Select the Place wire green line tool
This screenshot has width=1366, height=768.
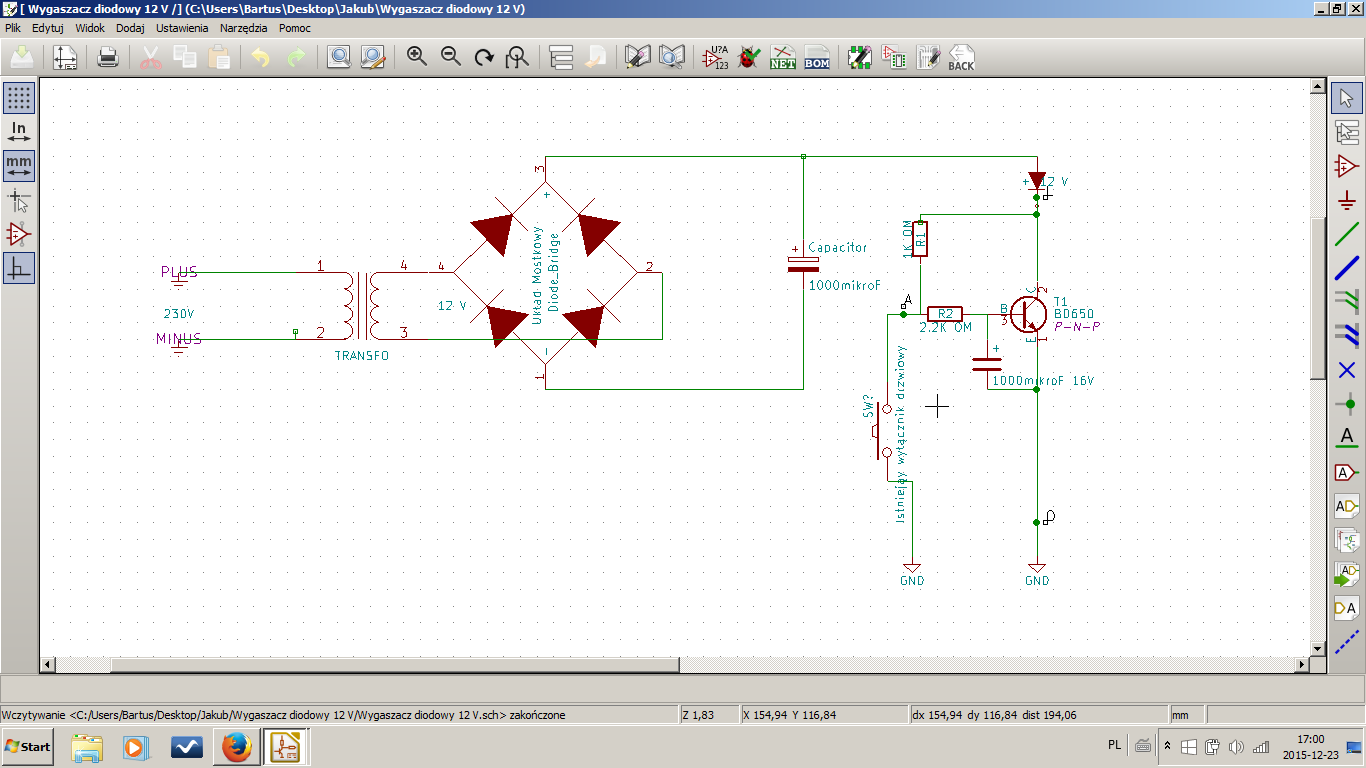[x=1347, y=234]
